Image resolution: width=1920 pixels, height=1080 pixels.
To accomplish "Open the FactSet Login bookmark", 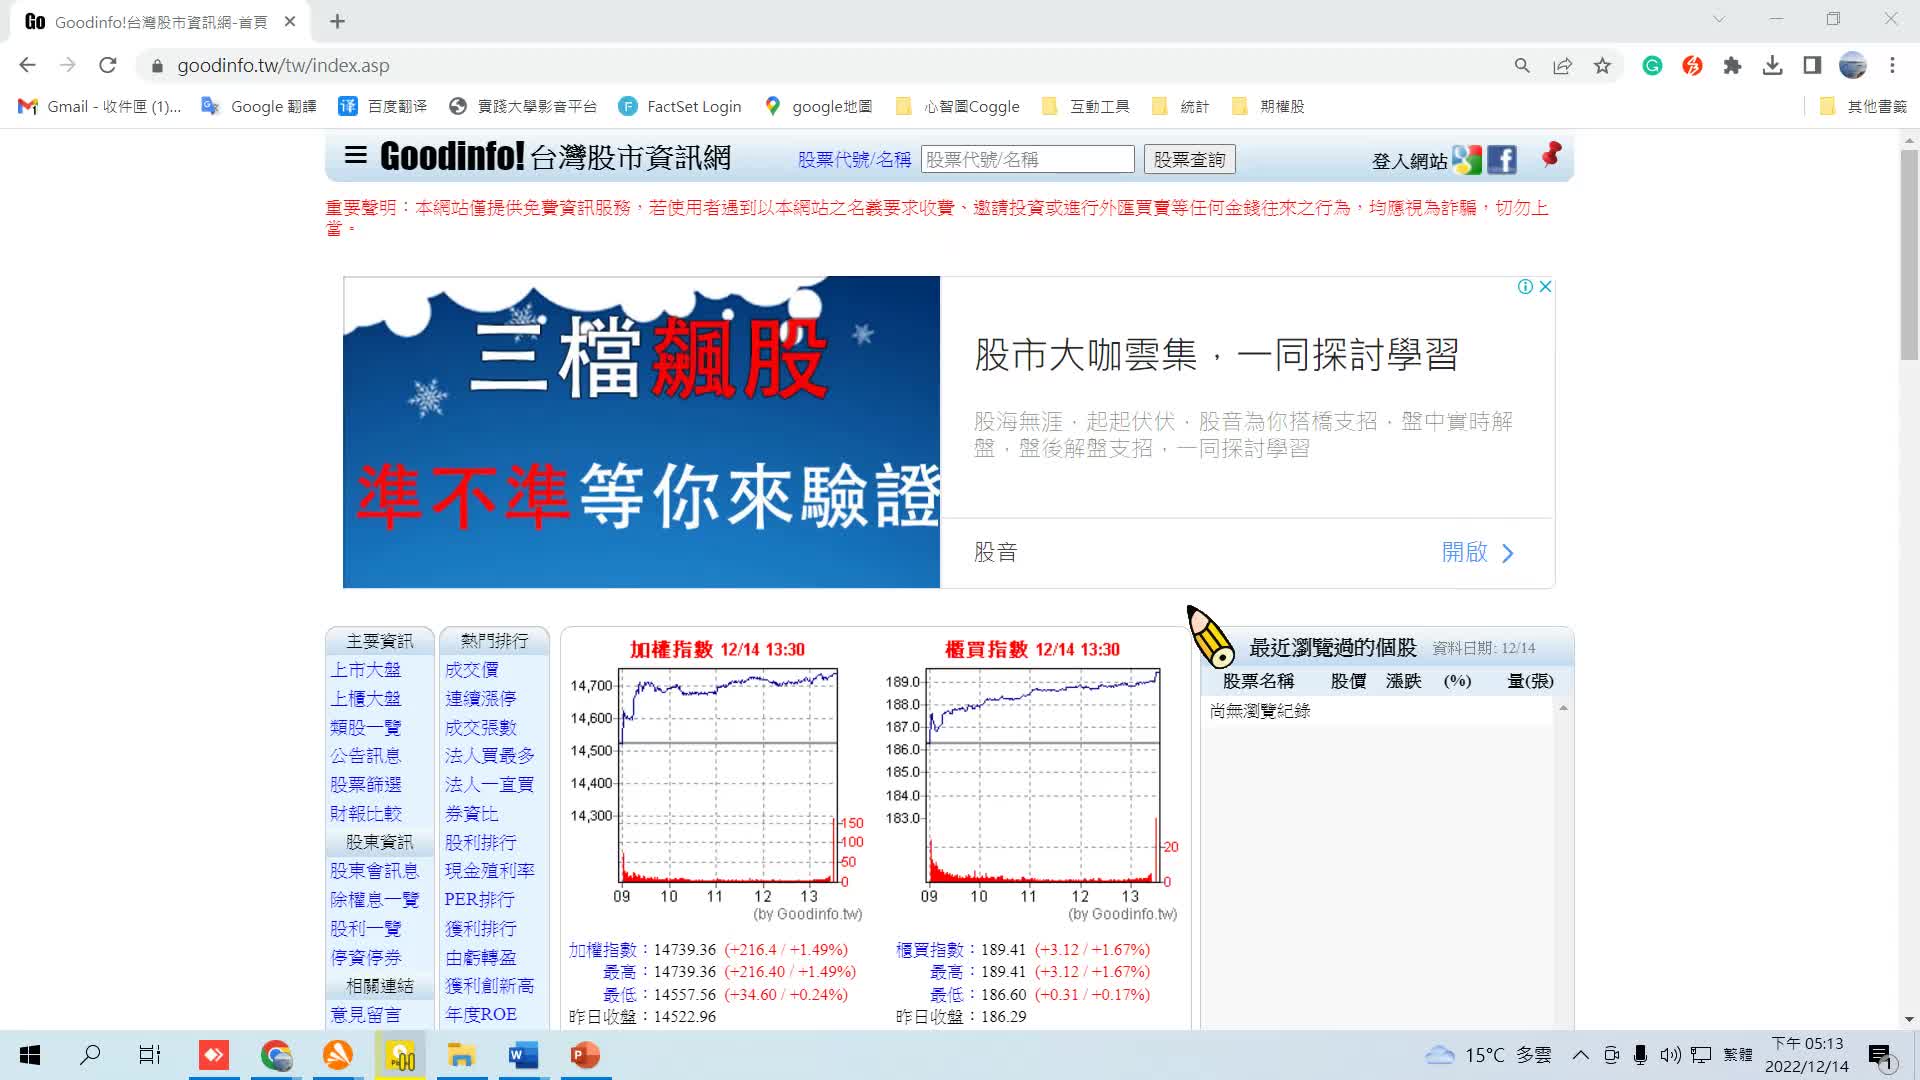I will point(680,106).
